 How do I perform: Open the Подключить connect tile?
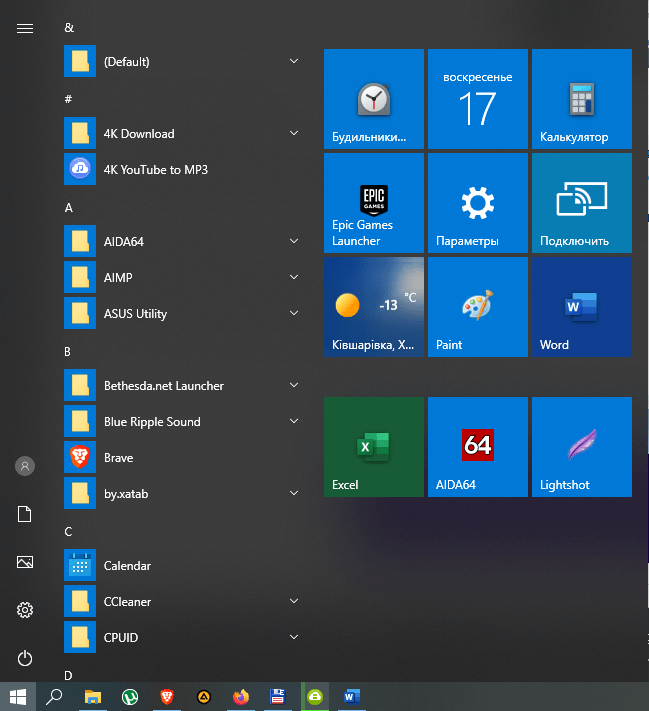(x=581, y=203)
